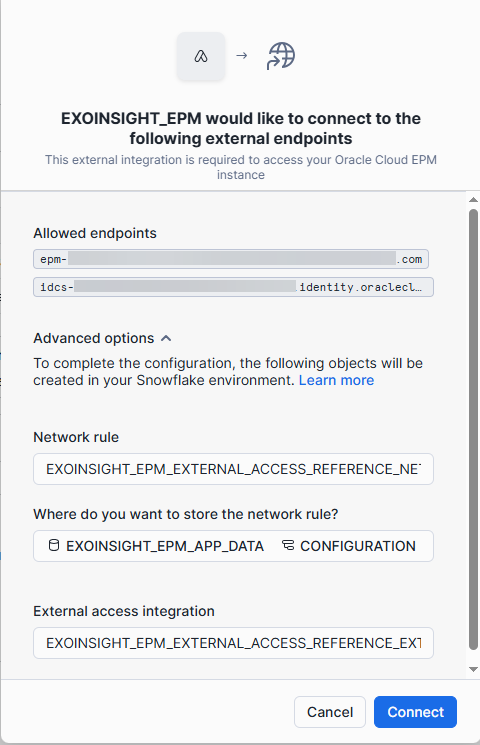480x745 pixels.
Task: Select the CONFIGURATION schema in location field
Action: [357, 546]
